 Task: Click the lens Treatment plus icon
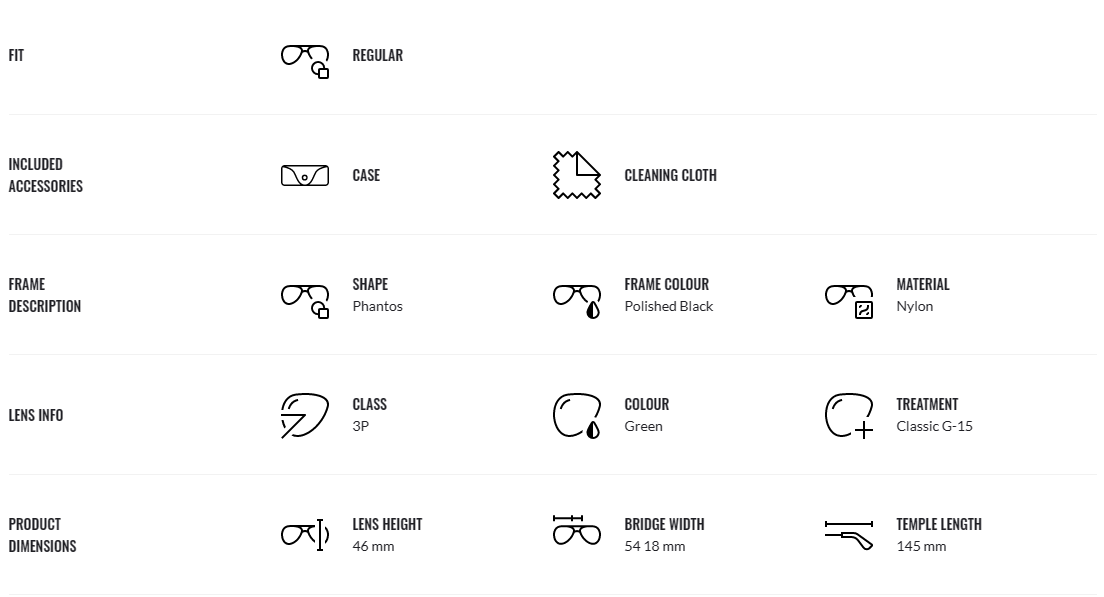coord(848,415)
